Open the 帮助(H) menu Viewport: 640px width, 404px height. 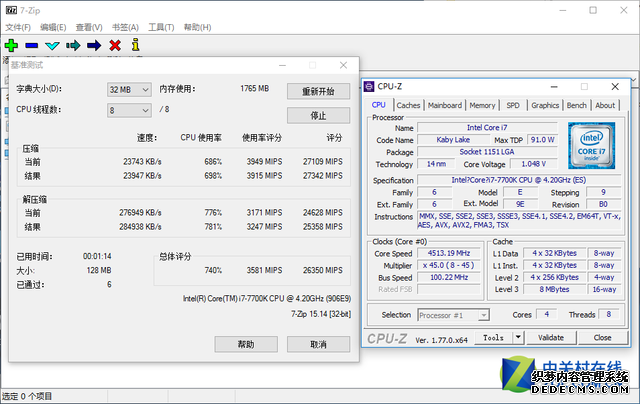tap(198, 27)
